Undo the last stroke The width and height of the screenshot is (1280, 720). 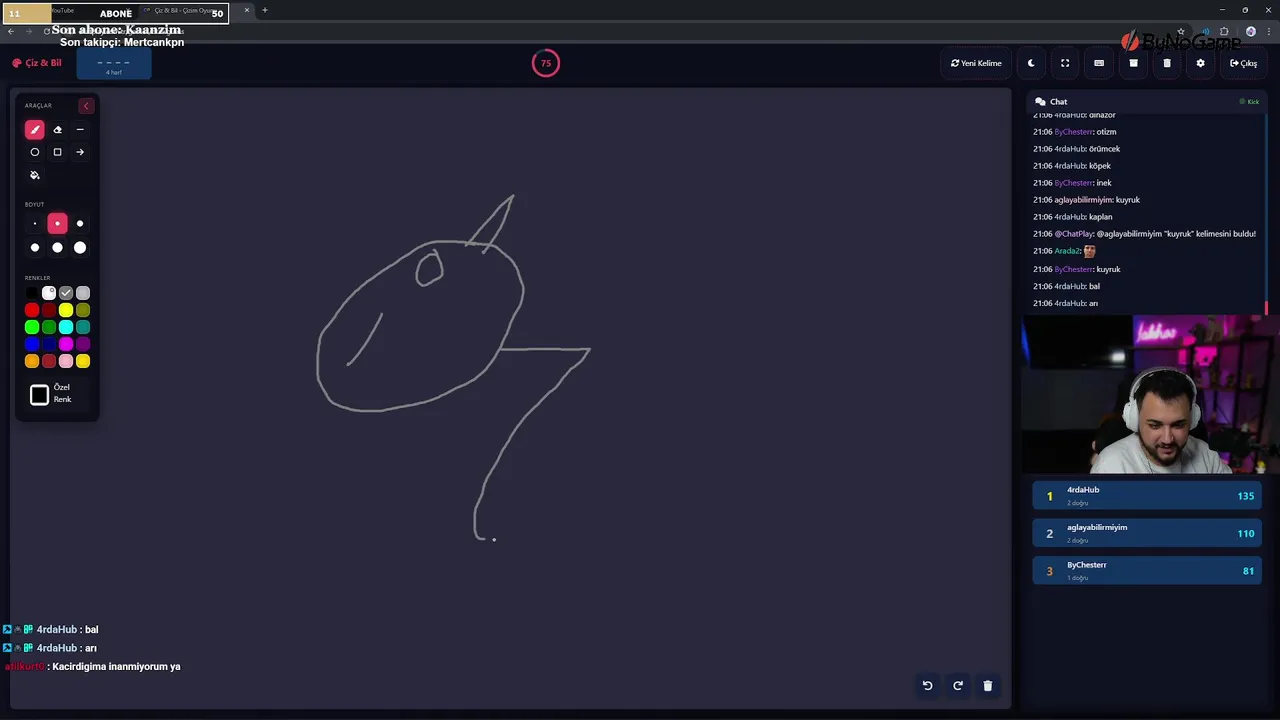(x=927, y=686)
